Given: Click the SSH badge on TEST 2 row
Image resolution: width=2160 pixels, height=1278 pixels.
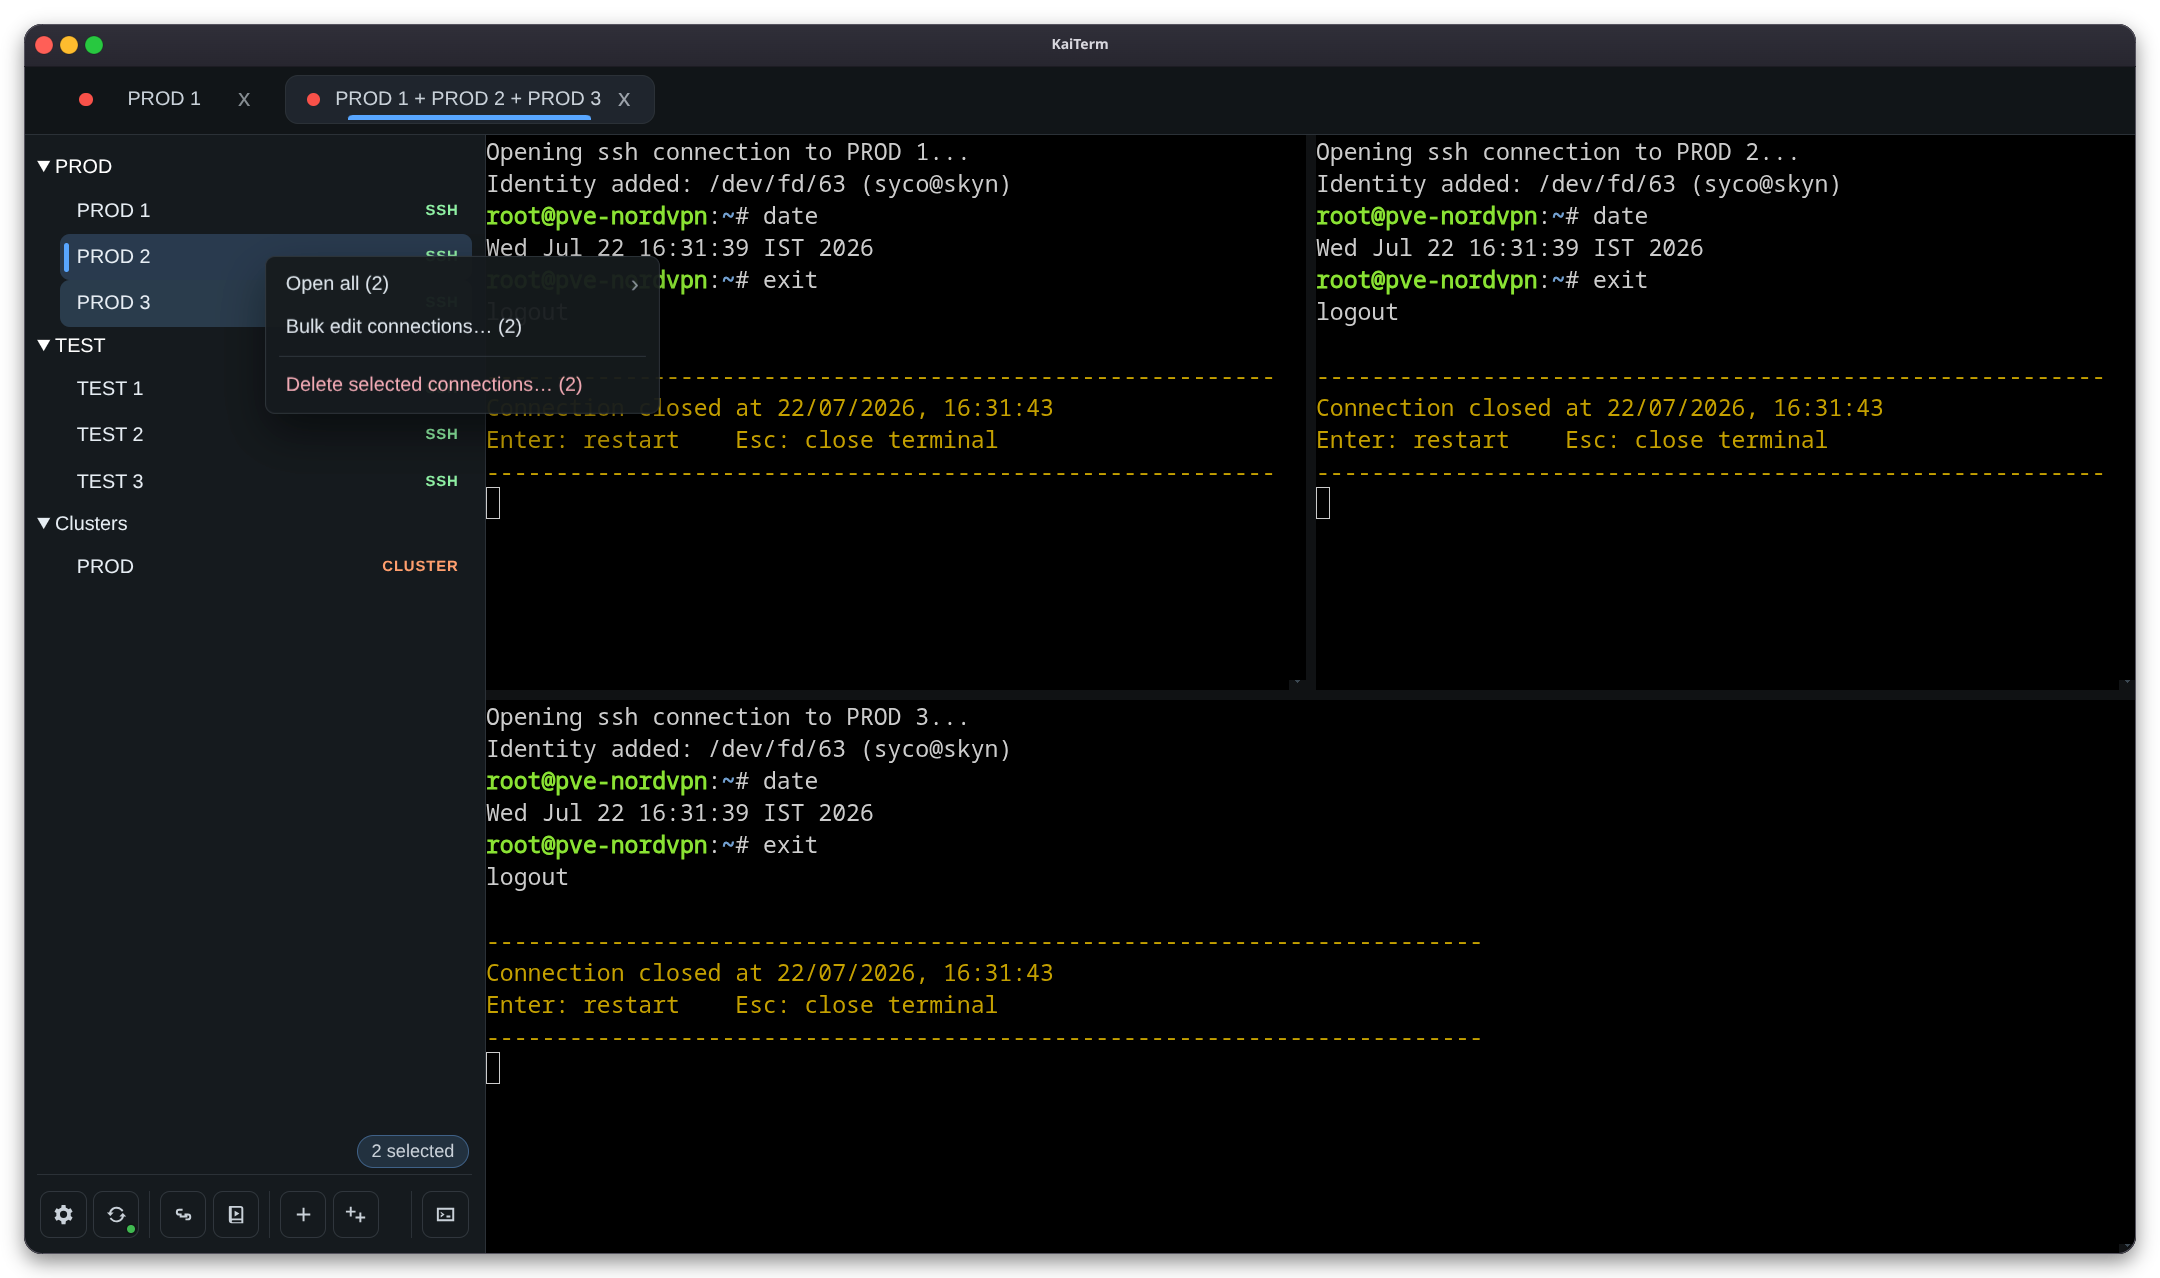Looking at the screenshot, I should [441, 434].
